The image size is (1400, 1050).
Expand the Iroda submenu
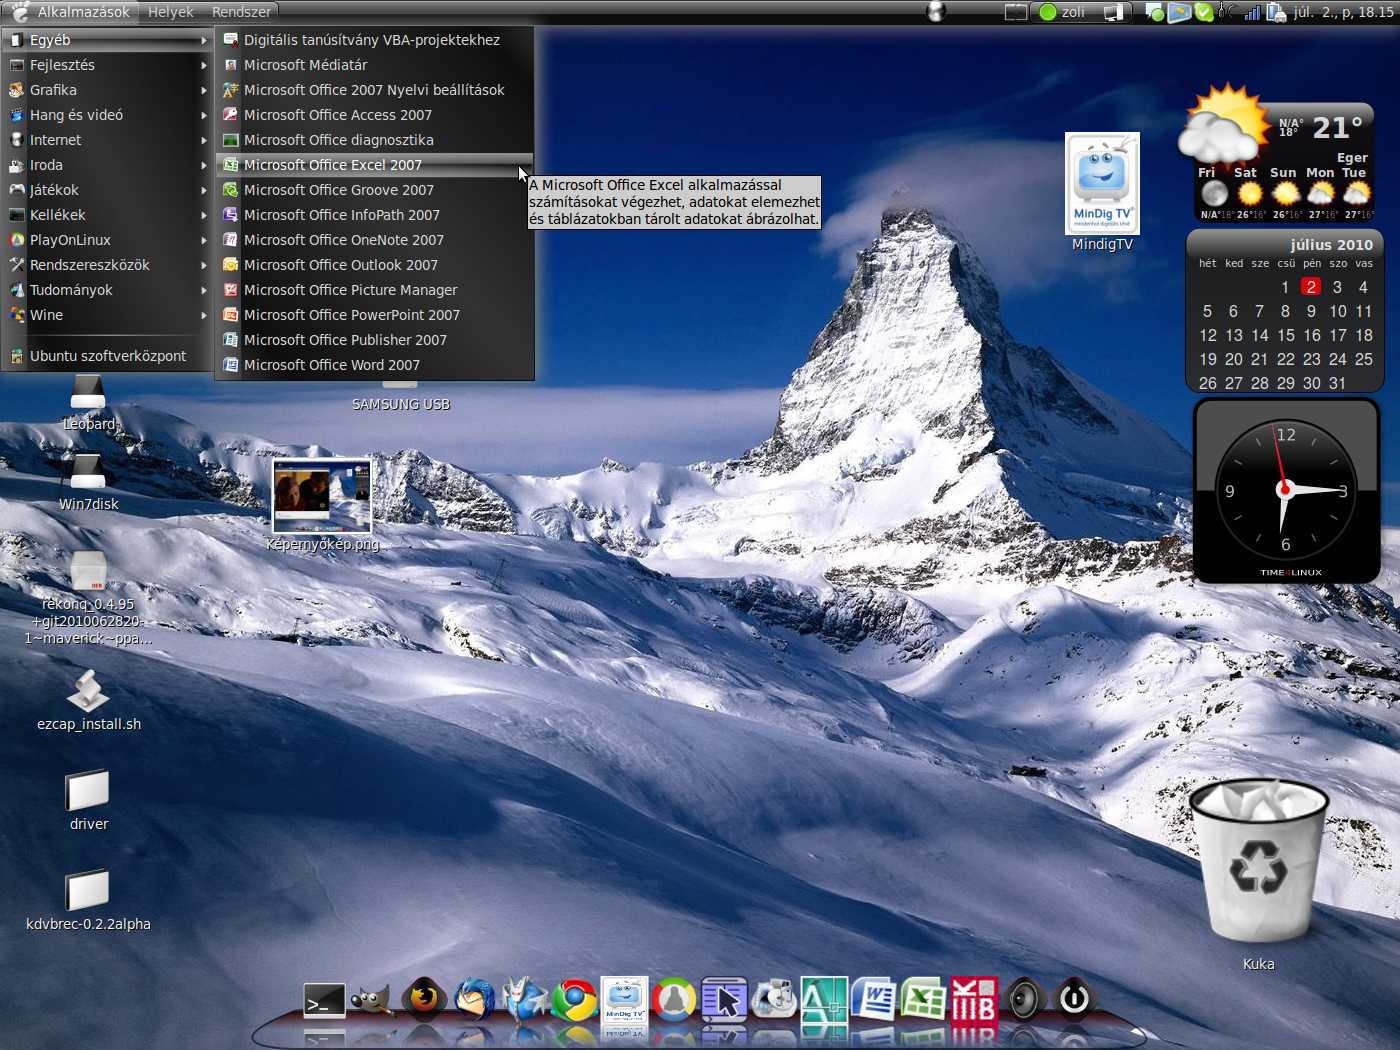[108, 165]
